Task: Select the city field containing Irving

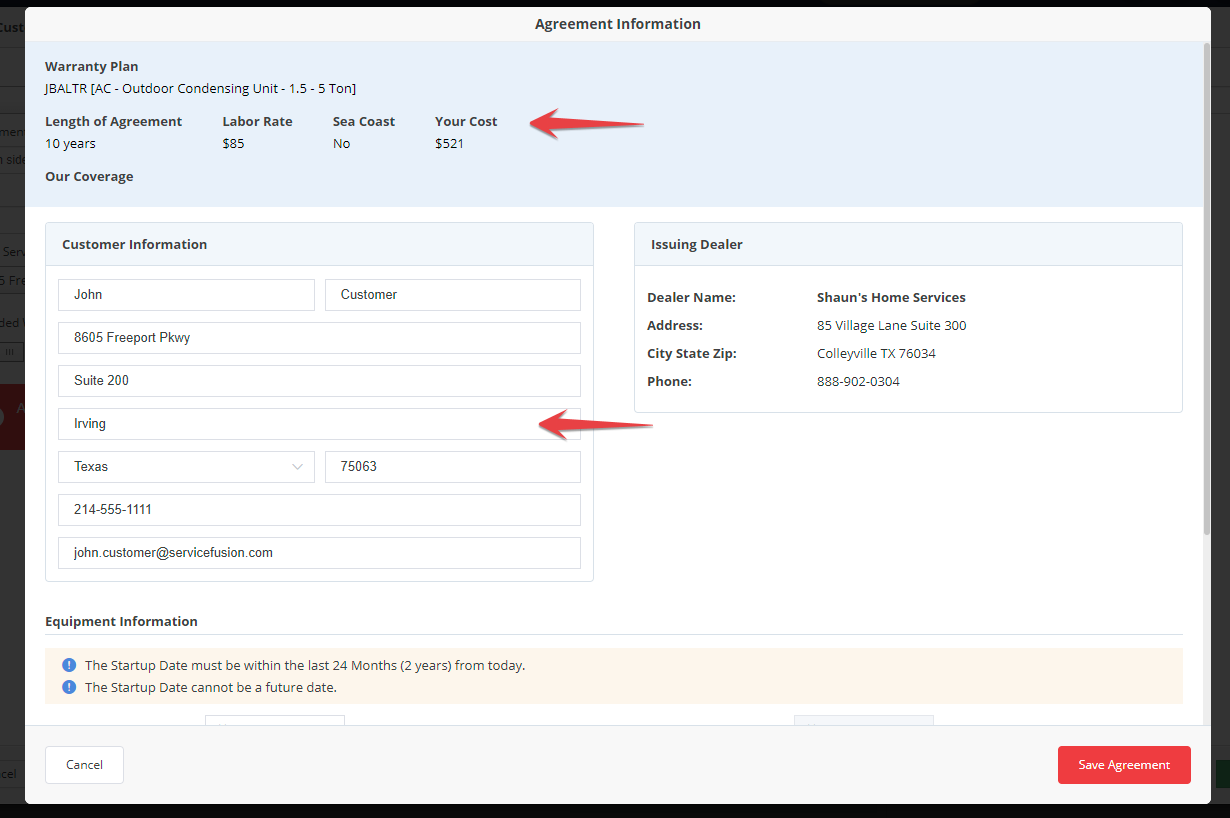Action: [x=300, y=424]
